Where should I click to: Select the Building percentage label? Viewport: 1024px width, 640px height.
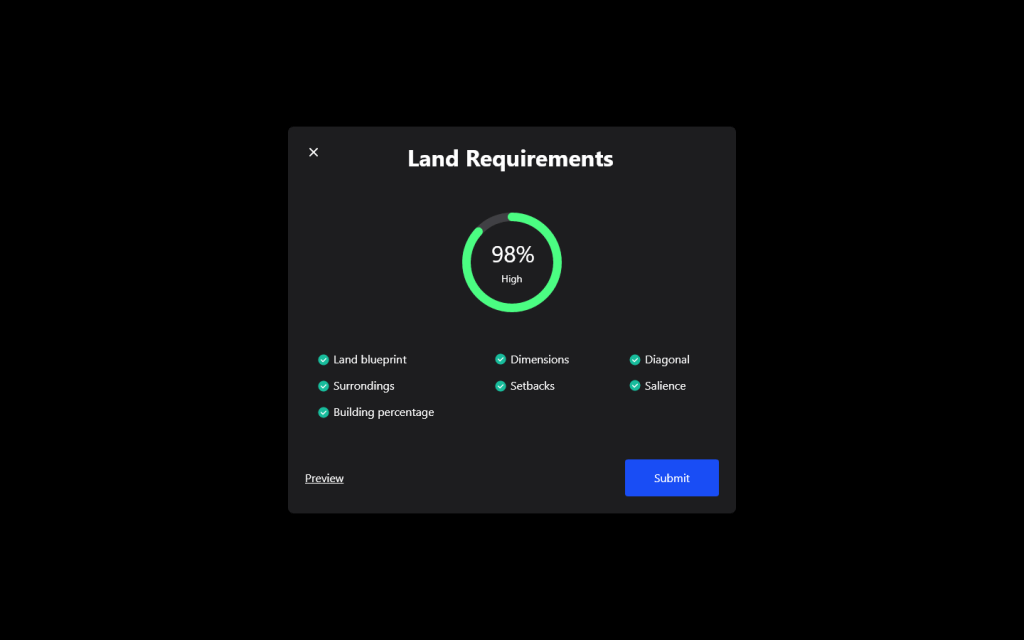[x=383, y=412]
